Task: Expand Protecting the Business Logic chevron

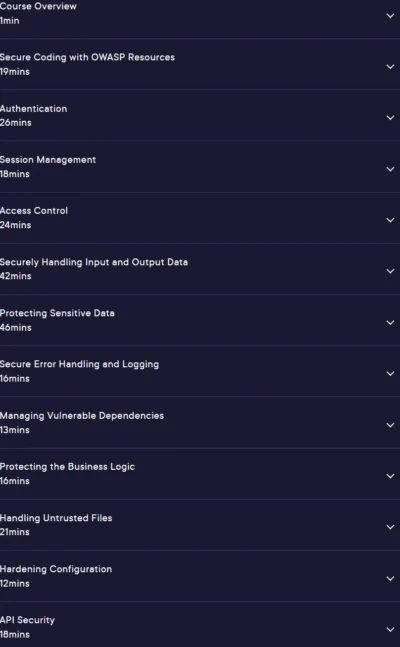Action: (x=390, y=476)
